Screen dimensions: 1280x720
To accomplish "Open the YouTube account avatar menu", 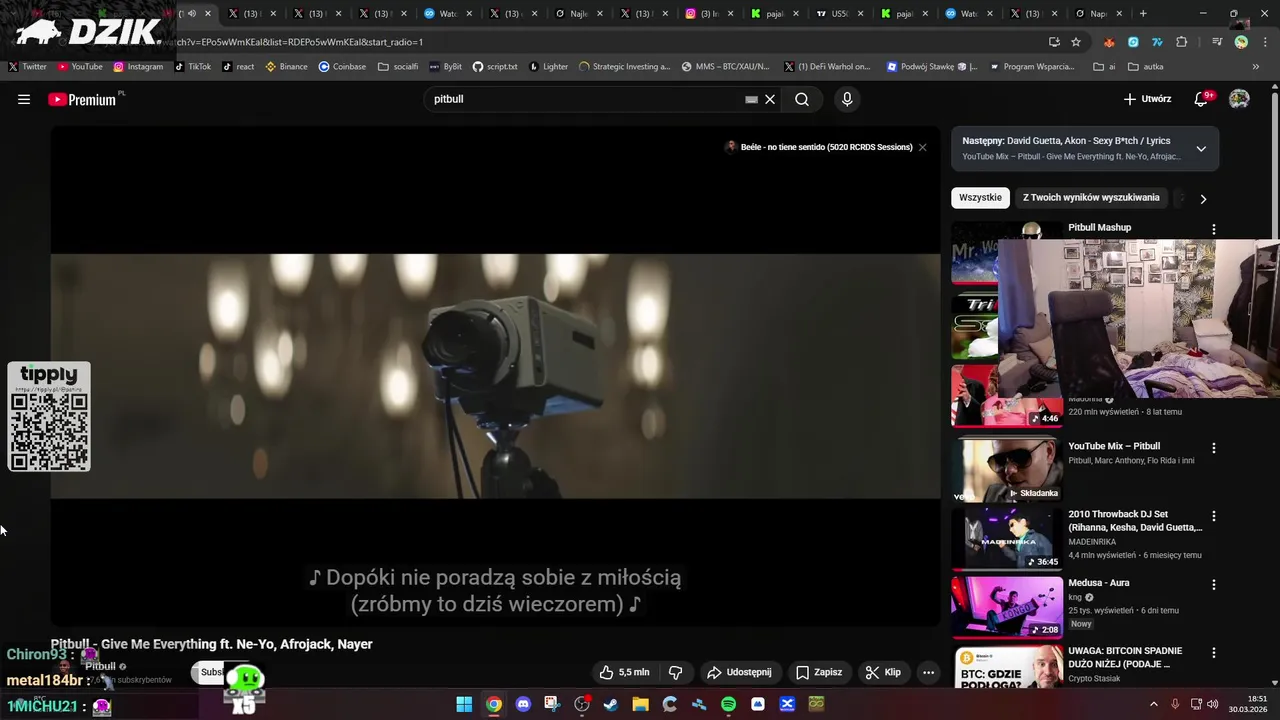I will 1239,99.
